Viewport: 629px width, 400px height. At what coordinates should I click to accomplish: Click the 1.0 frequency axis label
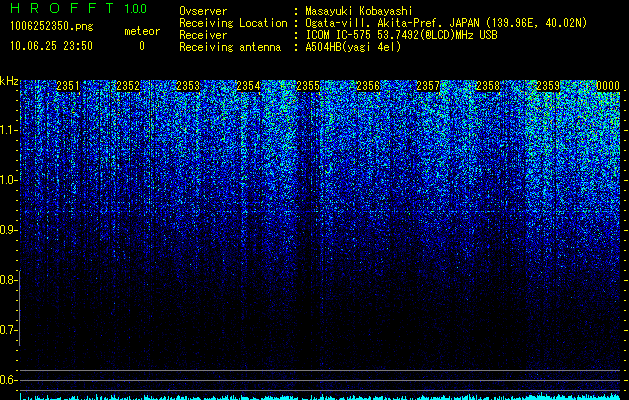point(8,181)
